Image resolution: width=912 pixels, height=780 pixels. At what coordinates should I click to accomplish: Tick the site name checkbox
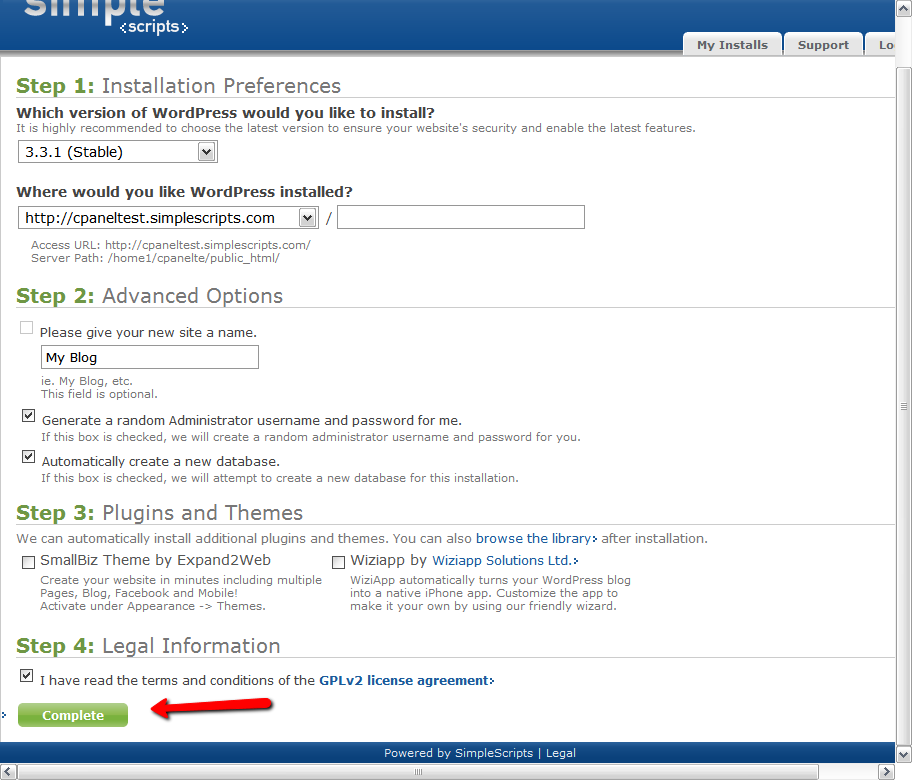point(26,327)
